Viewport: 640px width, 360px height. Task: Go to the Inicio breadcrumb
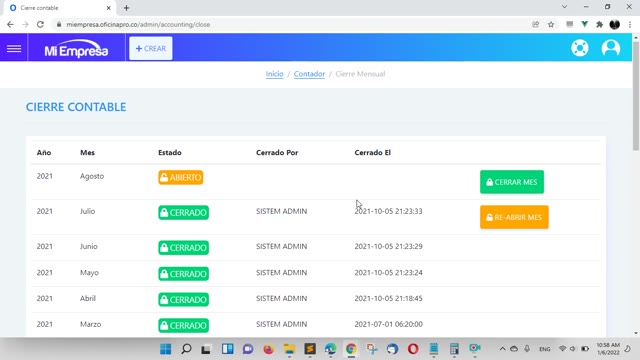point(274,74)
